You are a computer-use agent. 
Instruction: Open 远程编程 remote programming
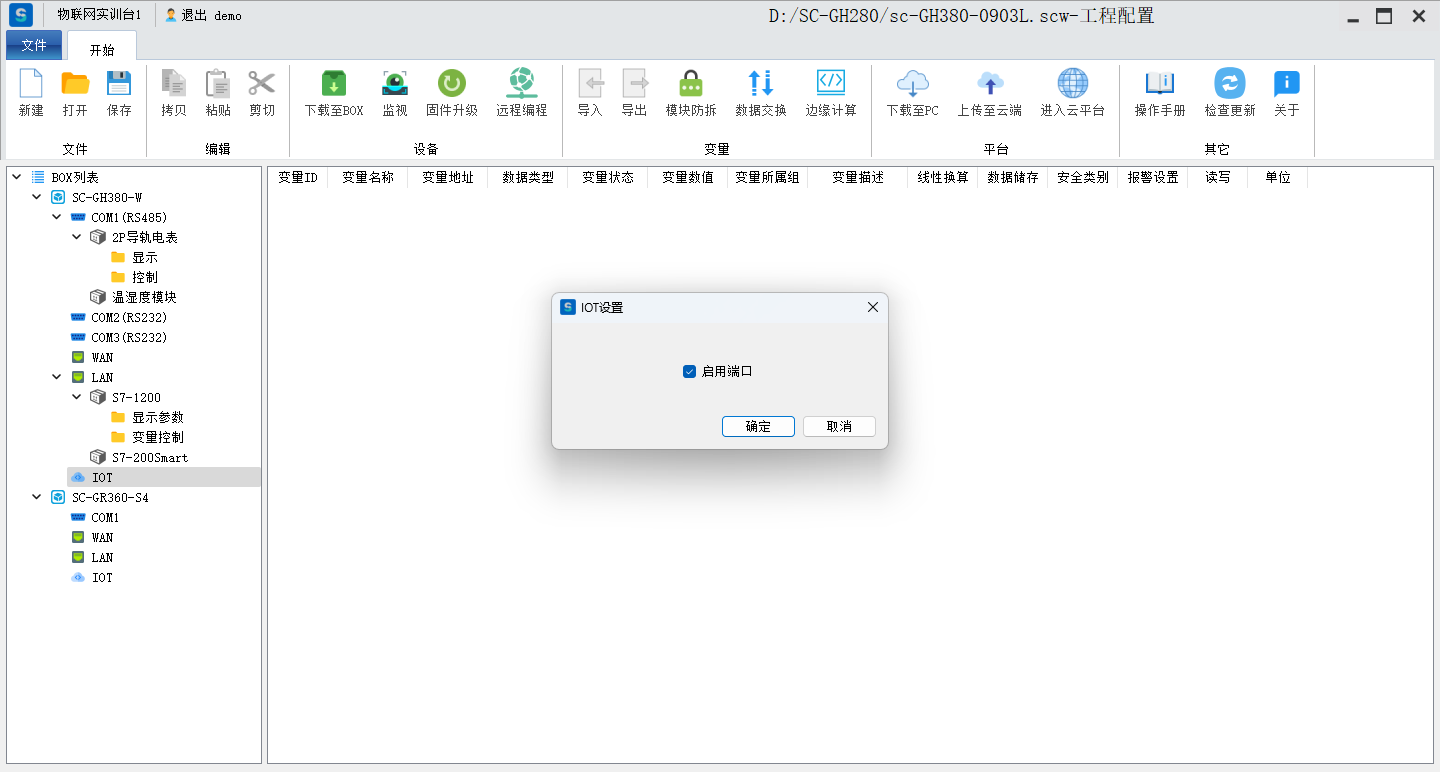click(521, 84)
